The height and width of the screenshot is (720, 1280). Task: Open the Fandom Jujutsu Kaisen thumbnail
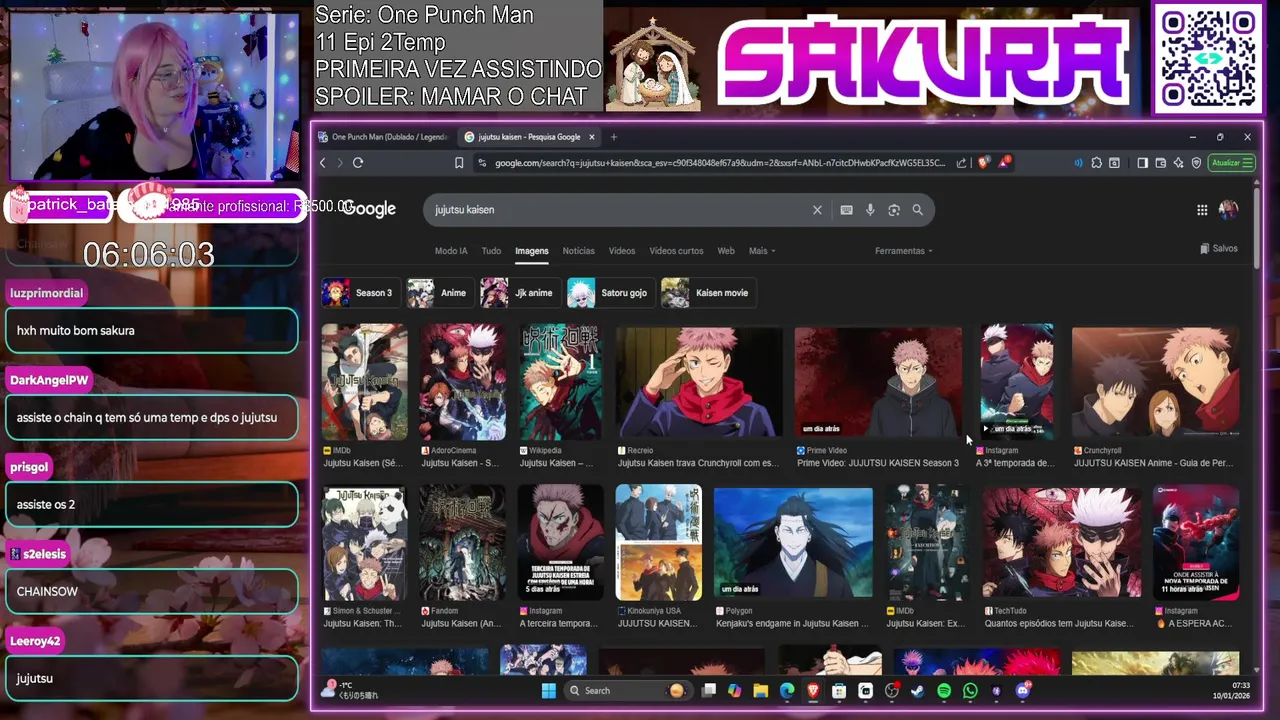[462, 542]
